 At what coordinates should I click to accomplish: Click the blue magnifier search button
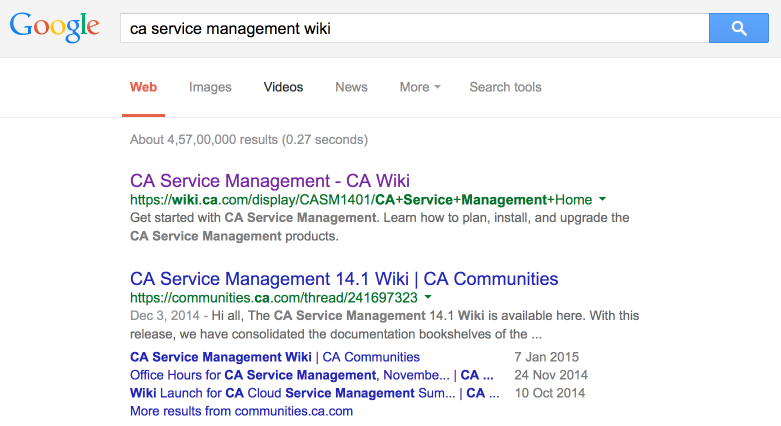(x=739, y=28)
